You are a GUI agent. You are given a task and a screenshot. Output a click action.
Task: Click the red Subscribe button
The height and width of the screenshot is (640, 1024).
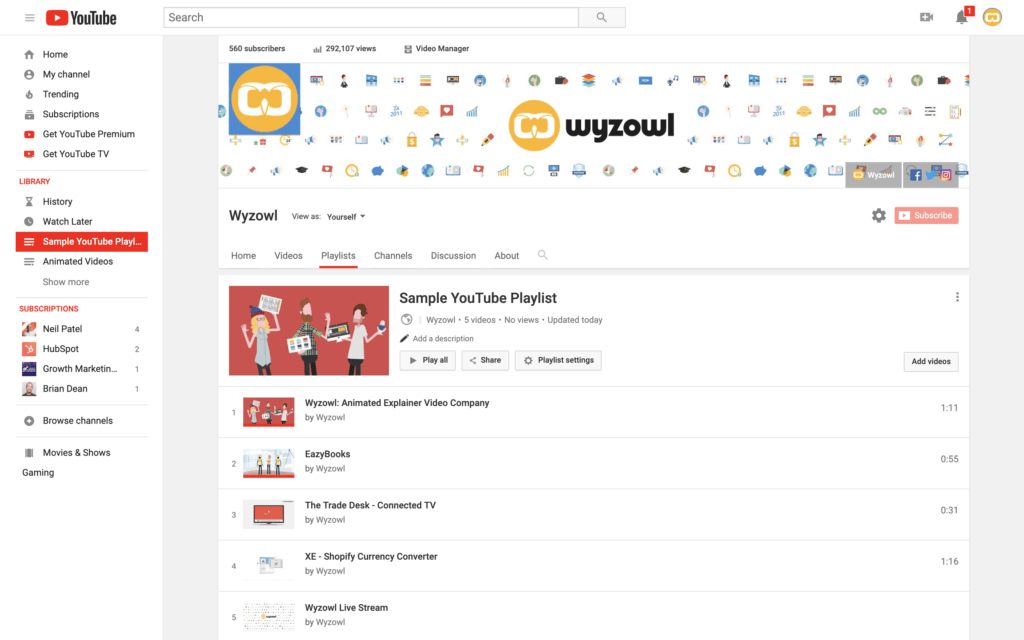pos(925,214)
